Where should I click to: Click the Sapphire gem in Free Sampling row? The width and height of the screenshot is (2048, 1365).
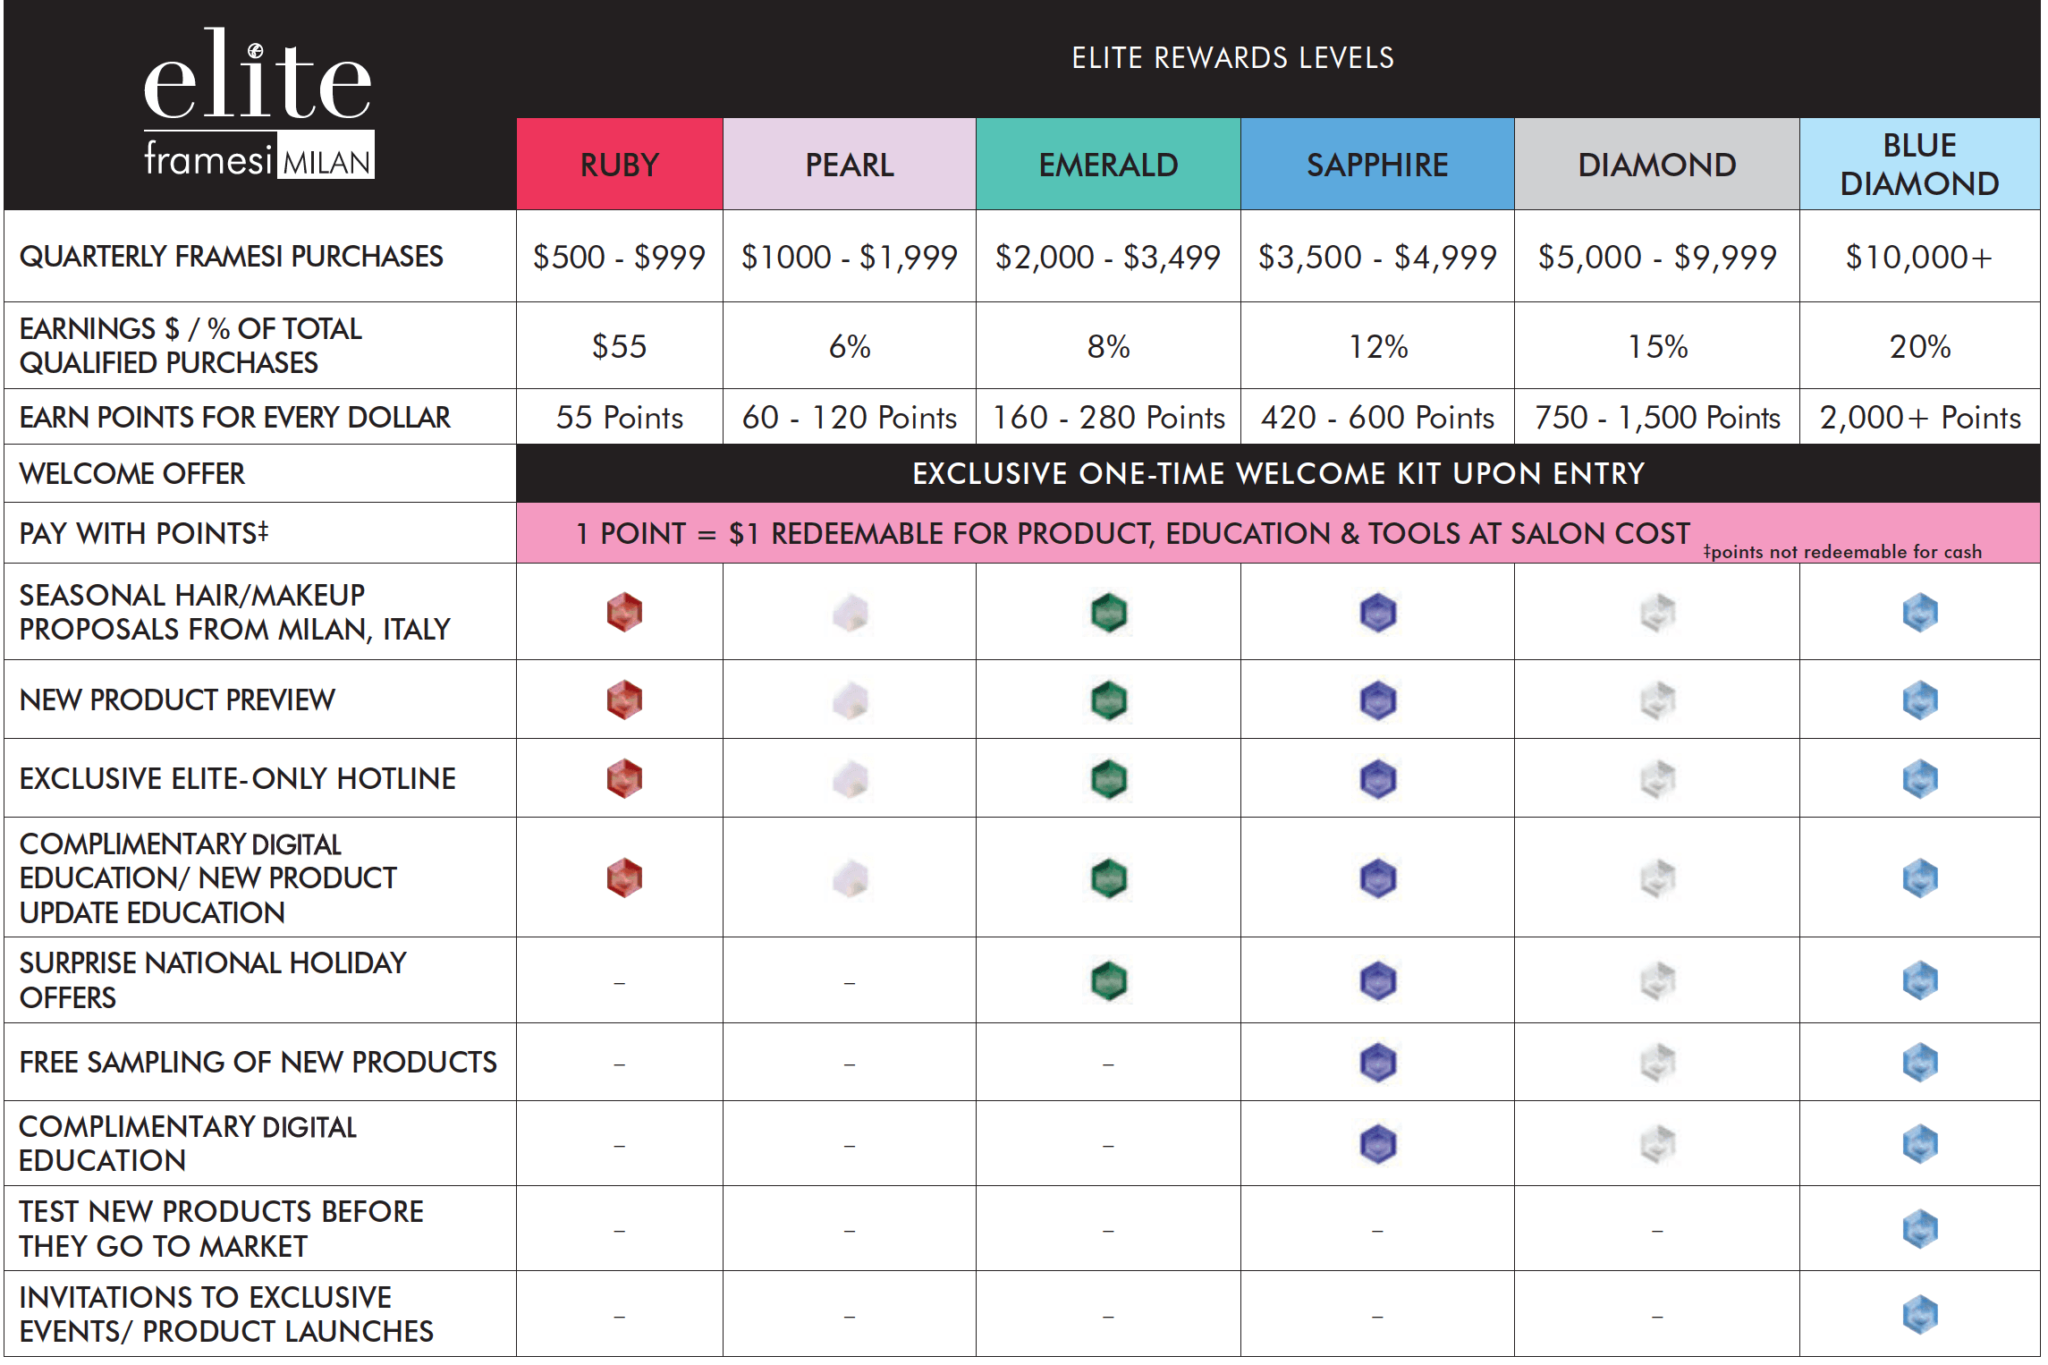pyautogui.click(x=1377, y=1062)
